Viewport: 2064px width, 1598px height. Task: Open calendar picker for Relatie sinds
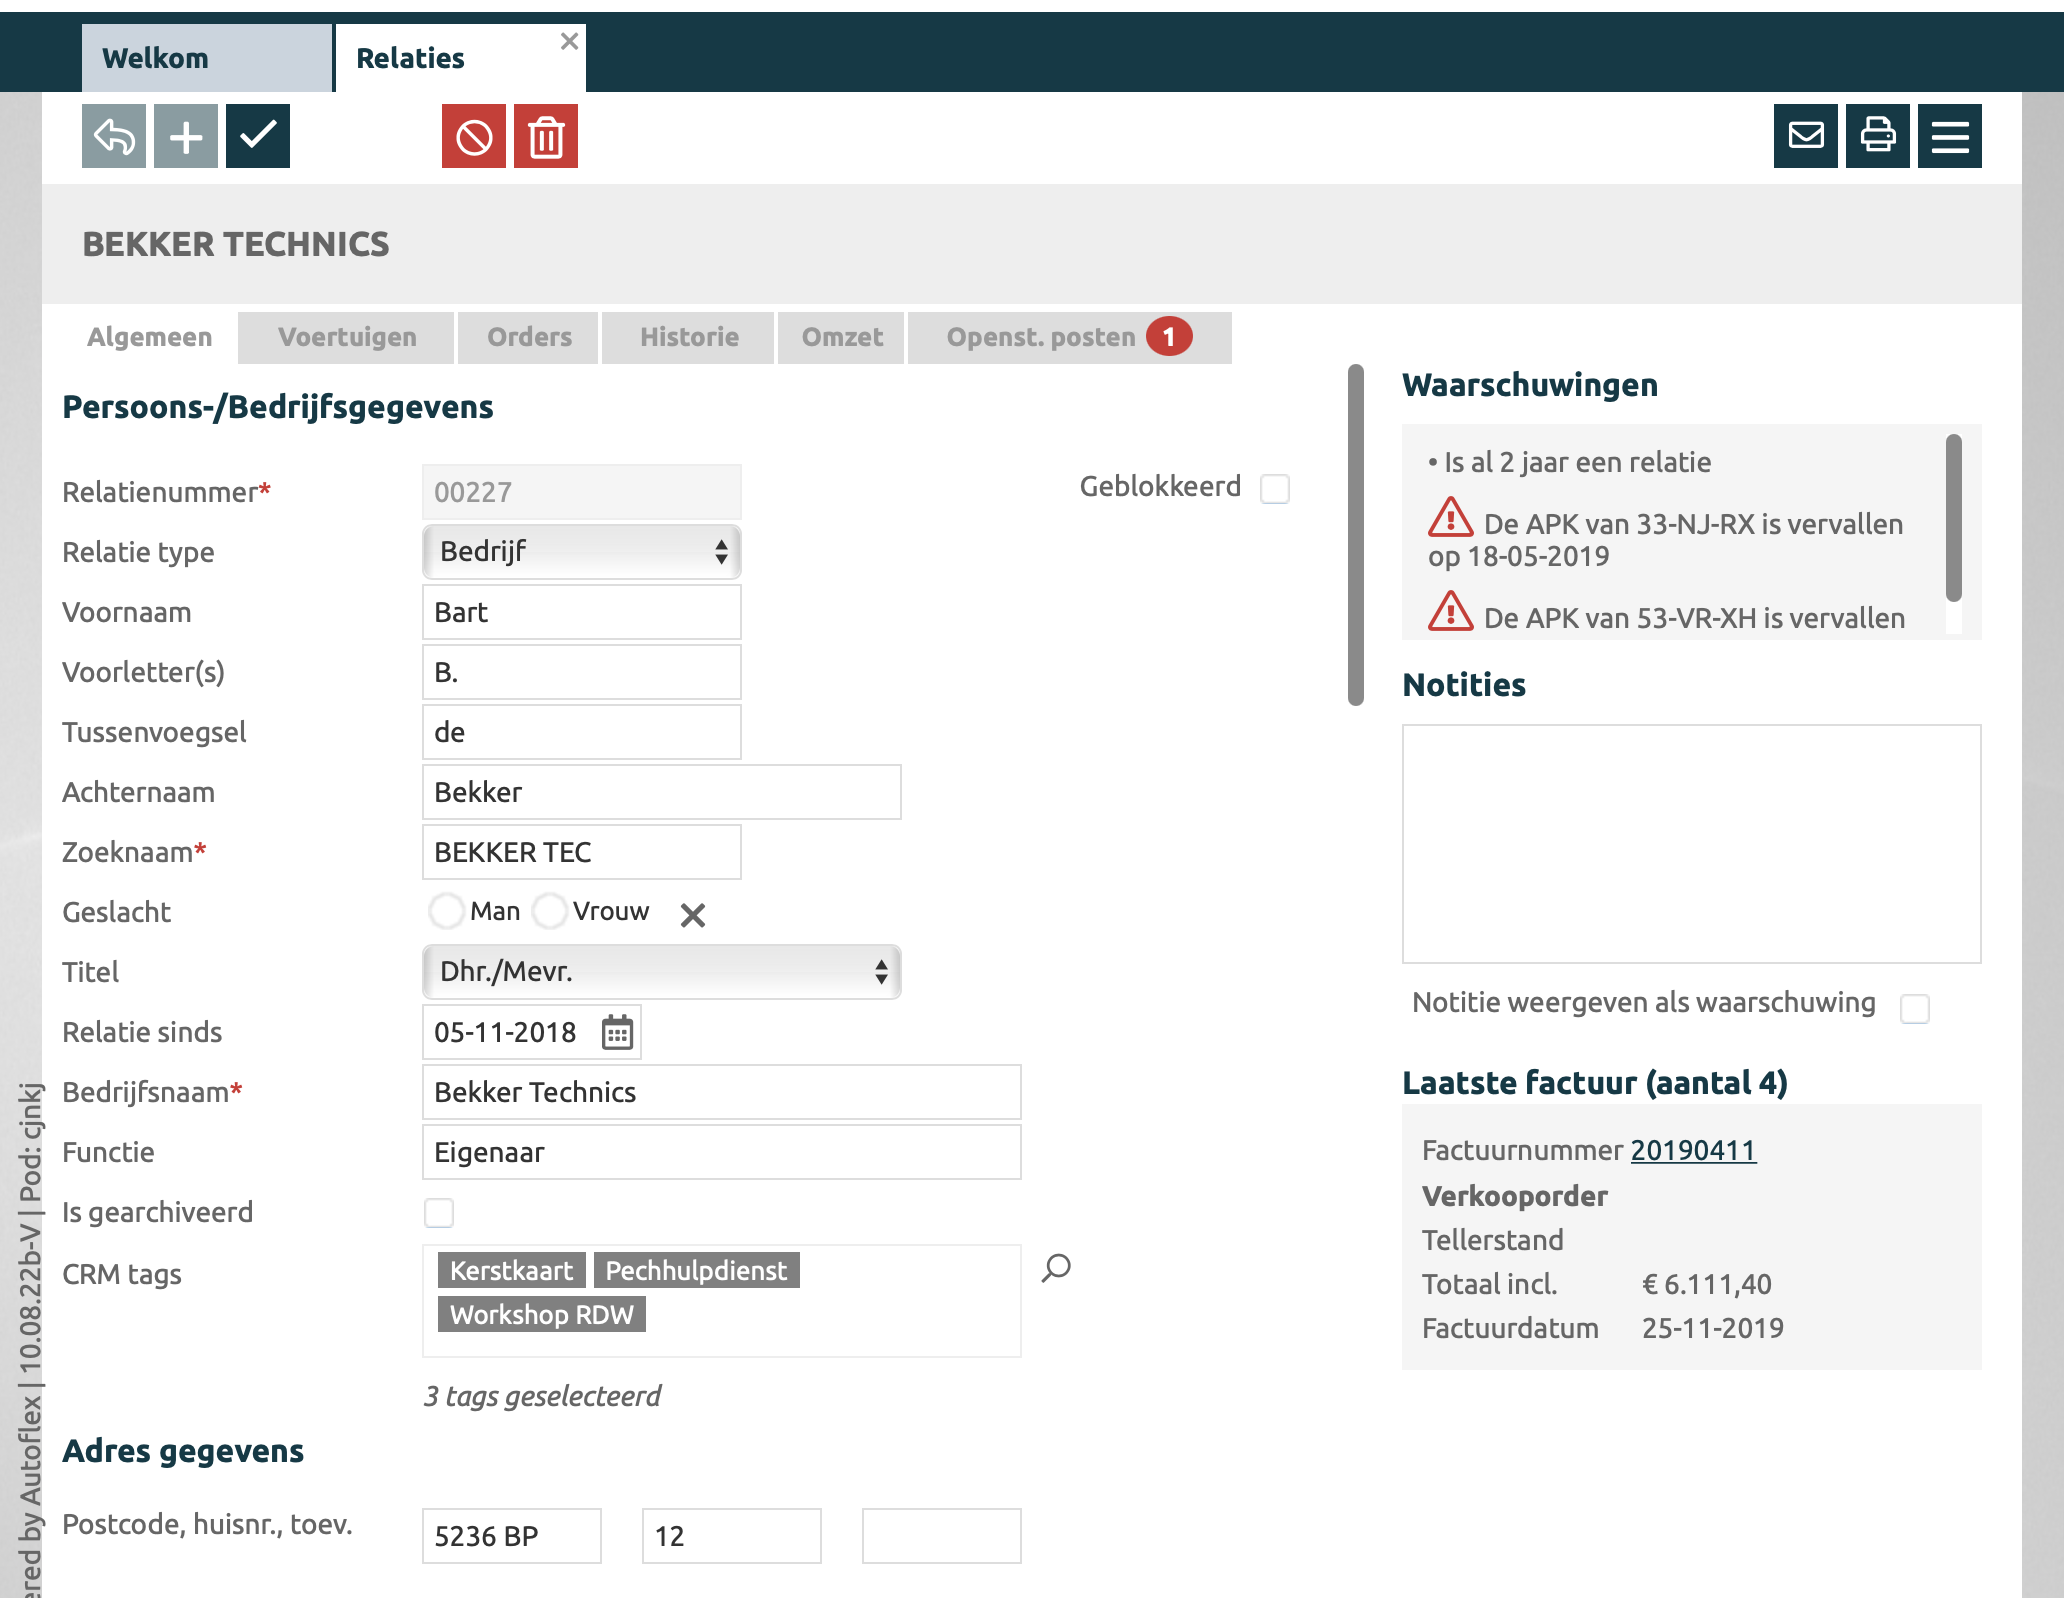coord(617,1032)
